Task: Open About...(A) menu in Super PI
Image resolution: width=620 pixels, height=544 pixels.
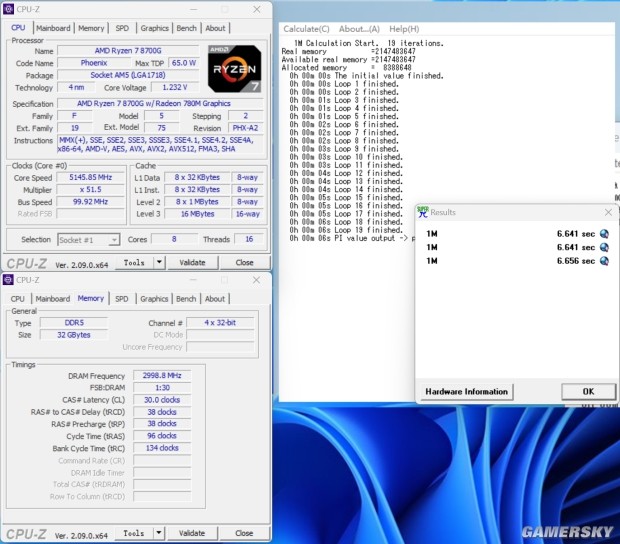Action: coord(359,29)
